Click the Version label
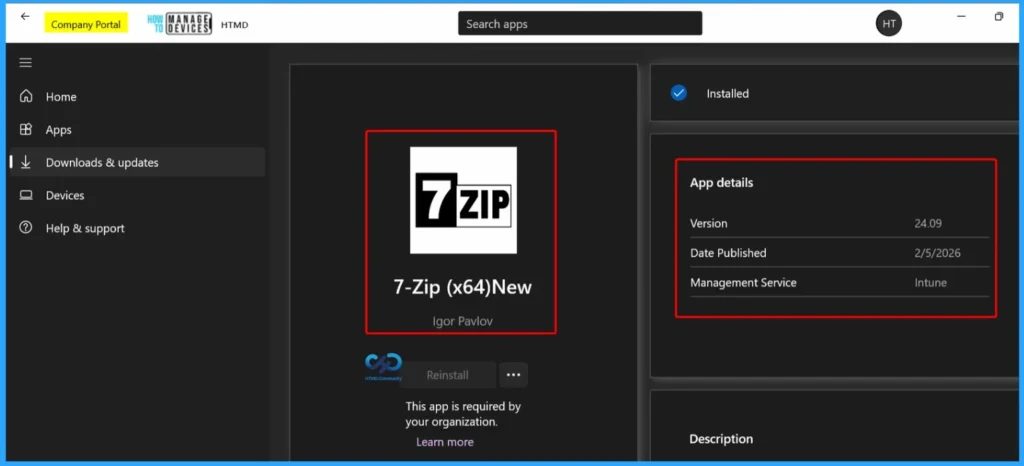1024x466 pixels. tap(709, 223)
